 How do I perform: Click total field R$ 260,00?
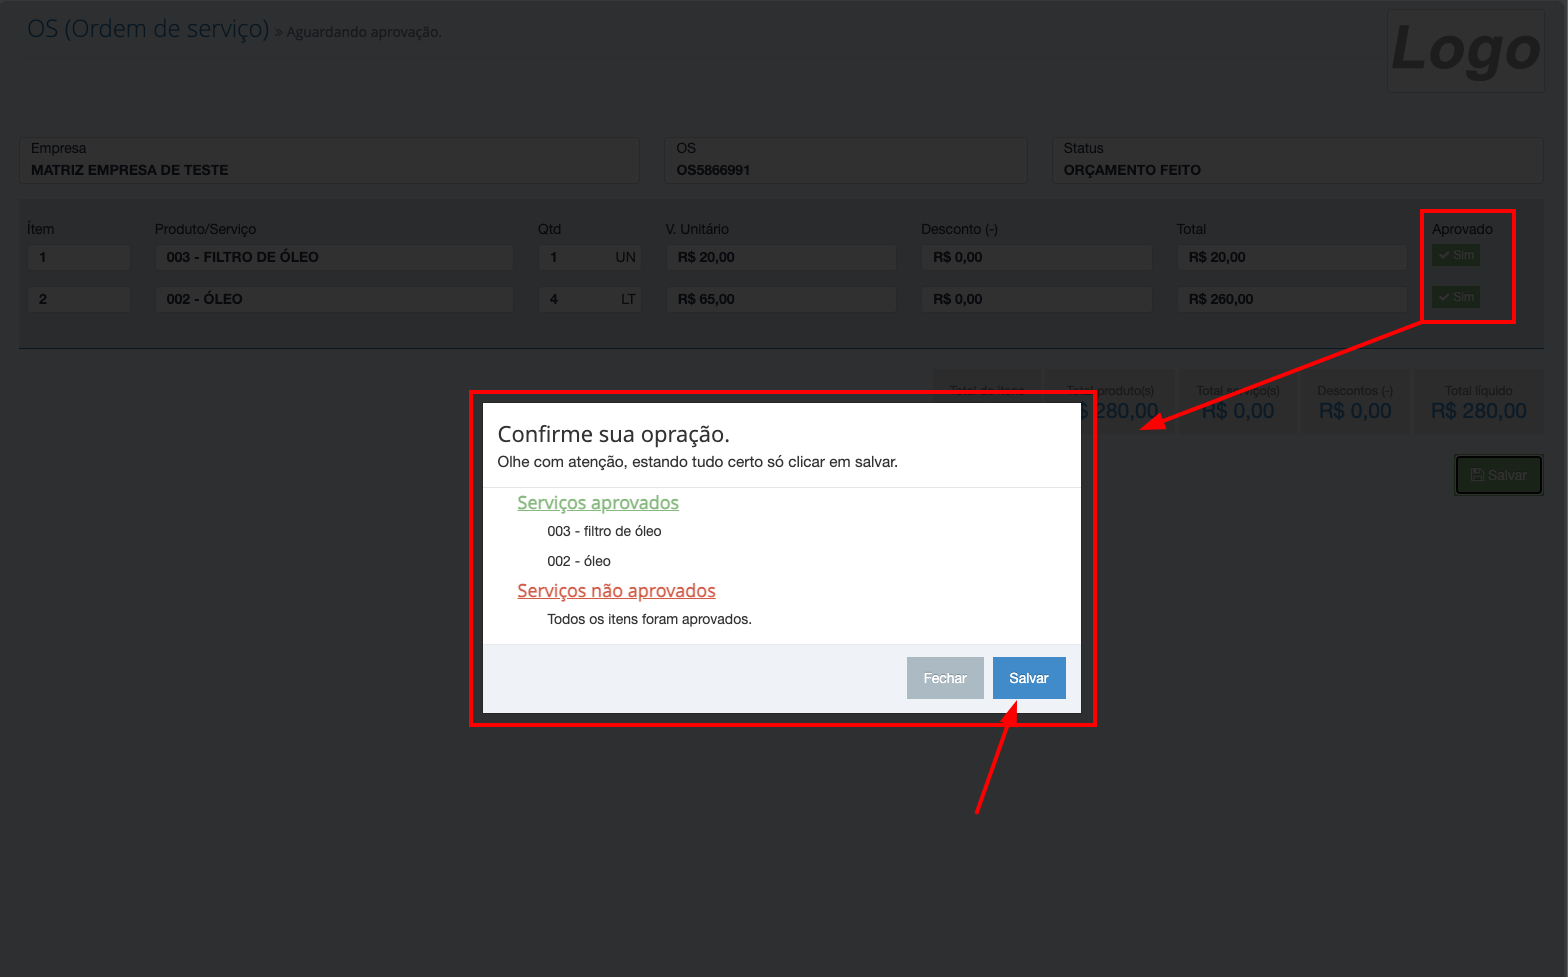coord(1292,299)
